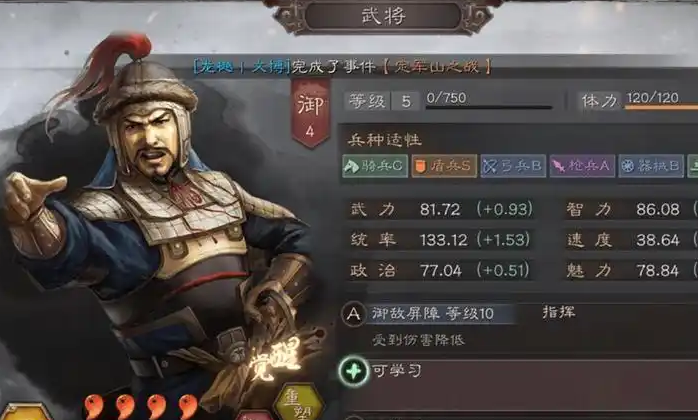The image size is (698, 420).
Task: Select the siege 器械B aptitude badge
Action: pos(651,166)
